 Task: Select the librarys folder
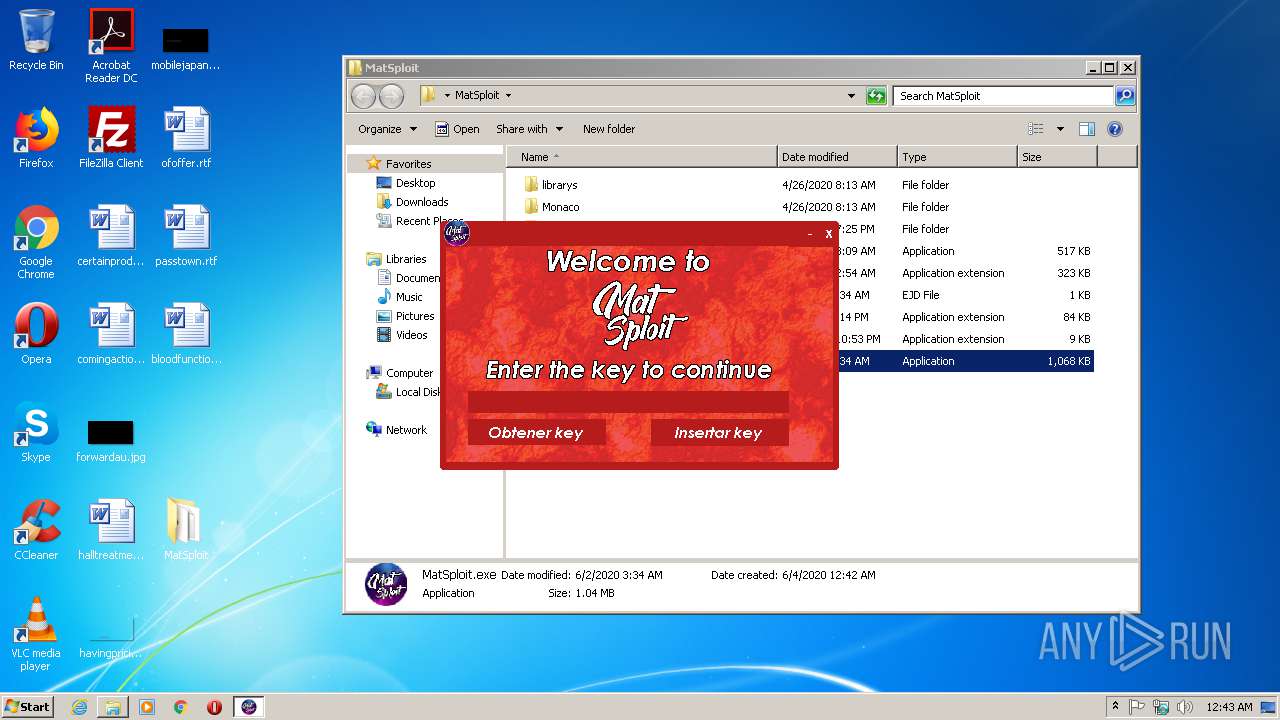(800, 185)
